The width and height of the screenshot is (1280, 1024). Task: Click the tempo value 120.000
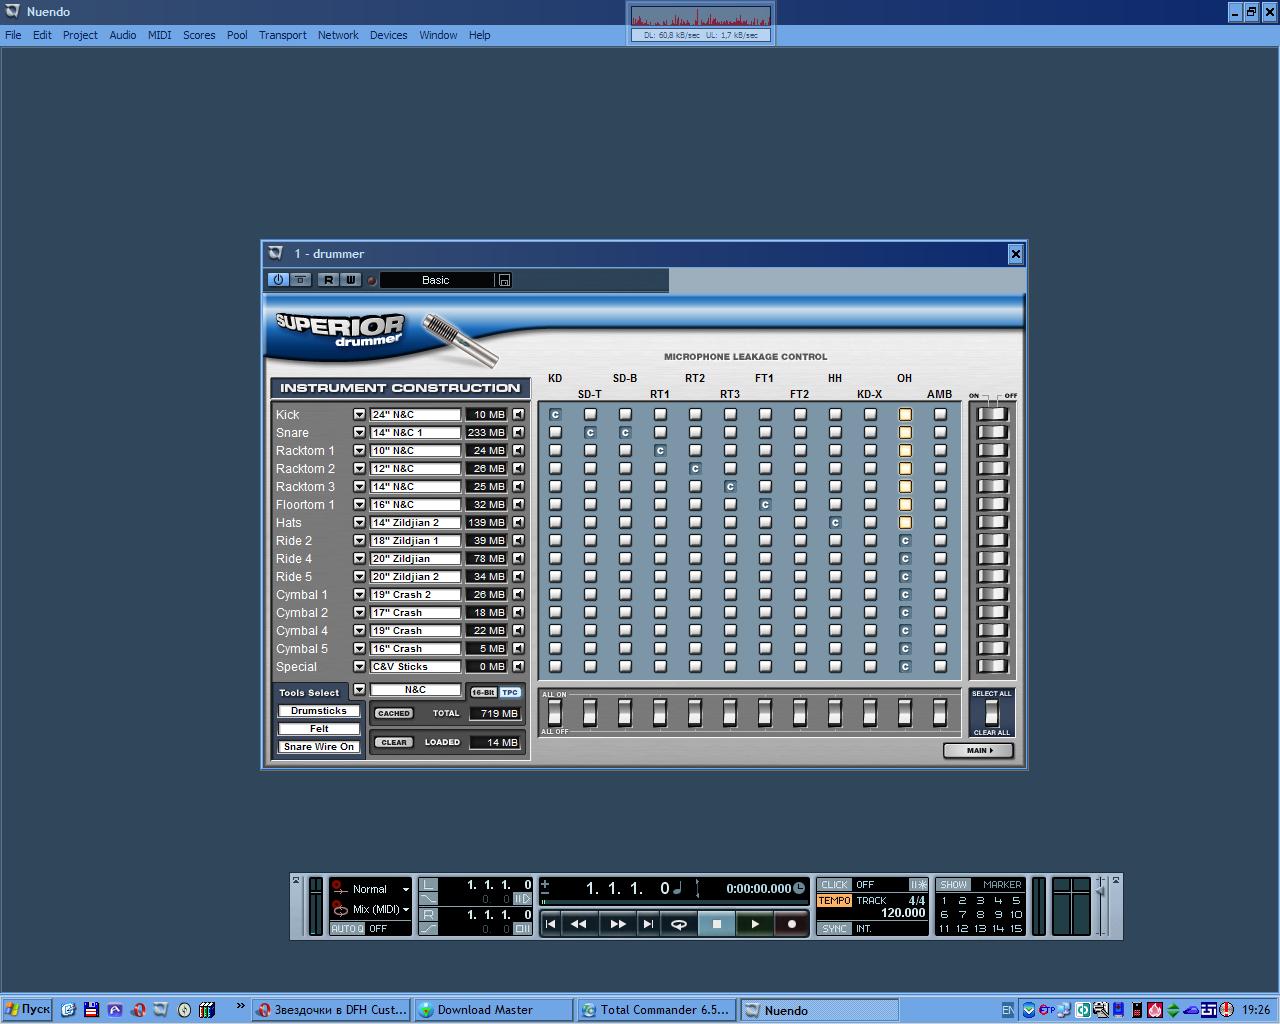click(x=903, y=913)
